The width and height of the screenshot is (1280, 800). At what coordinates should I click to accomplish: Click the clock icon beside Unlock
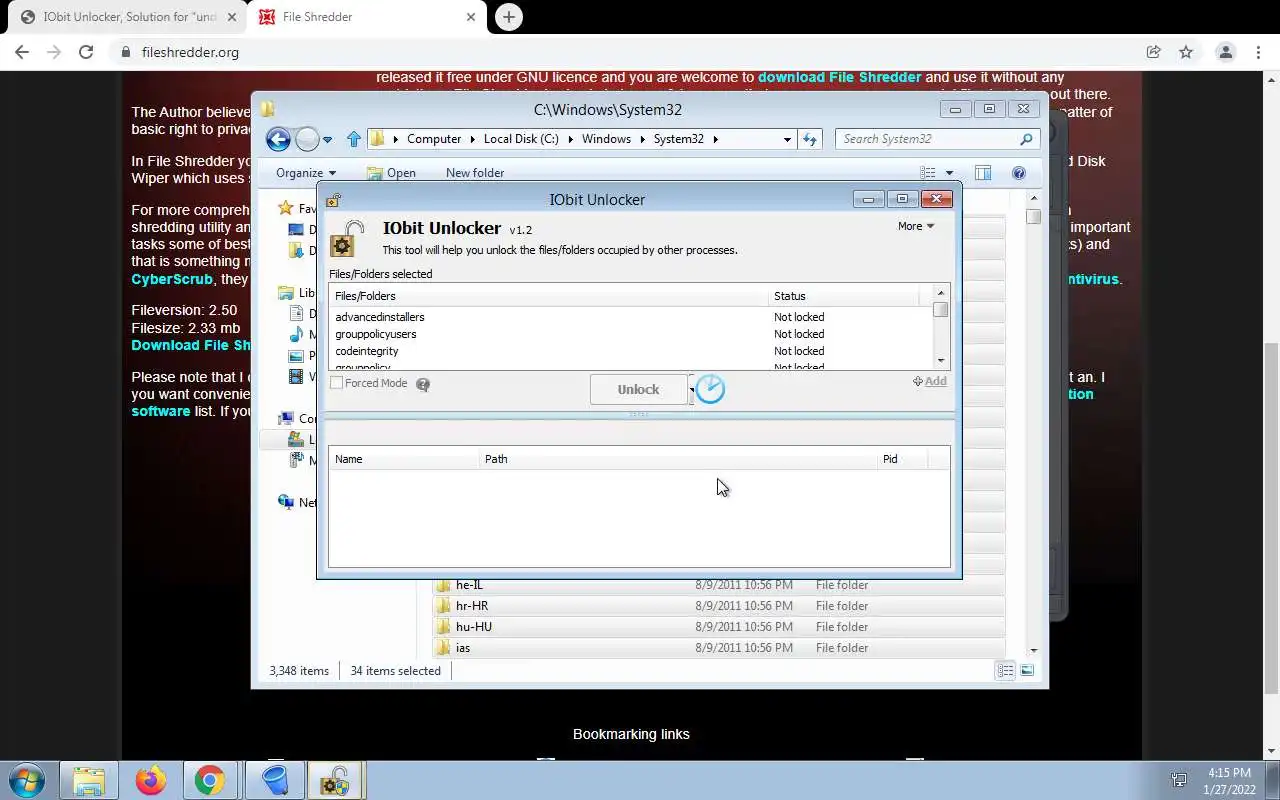pos(710,389)
